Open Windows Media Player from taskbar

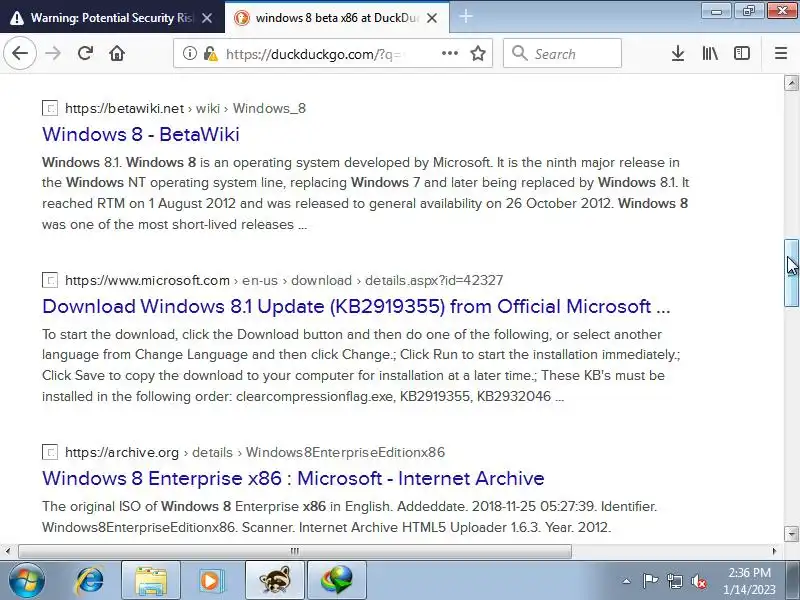click(x=210, y=580)
